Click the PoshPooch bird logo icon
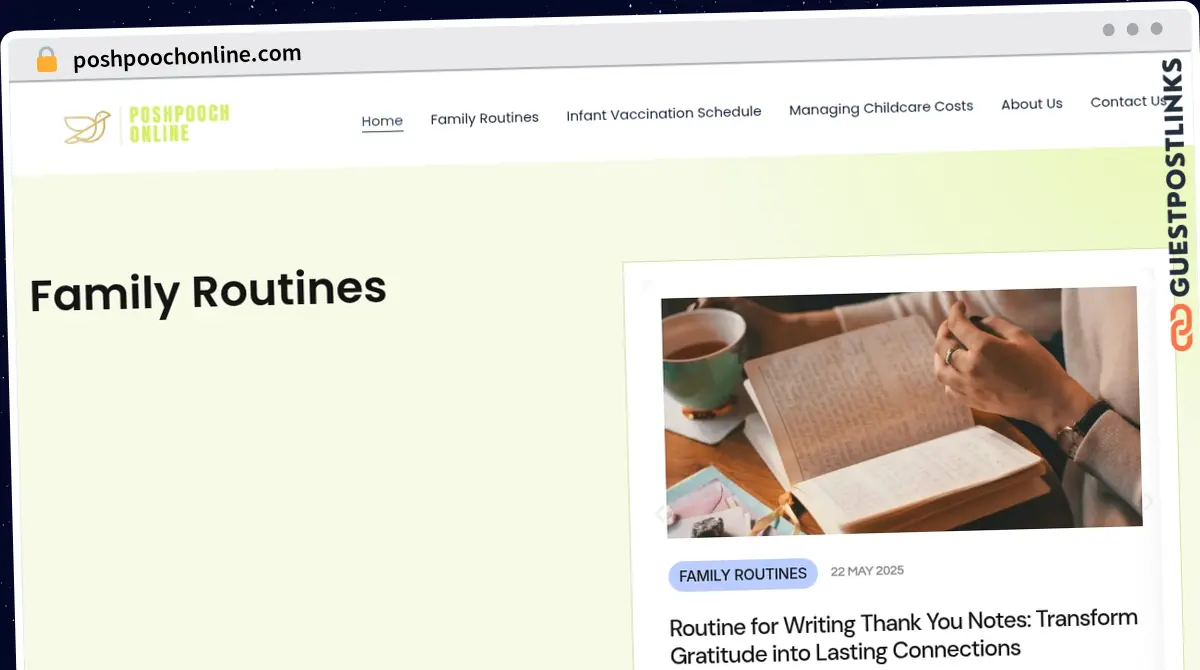Screen dimensions: 1200x670 click(87, 127)
